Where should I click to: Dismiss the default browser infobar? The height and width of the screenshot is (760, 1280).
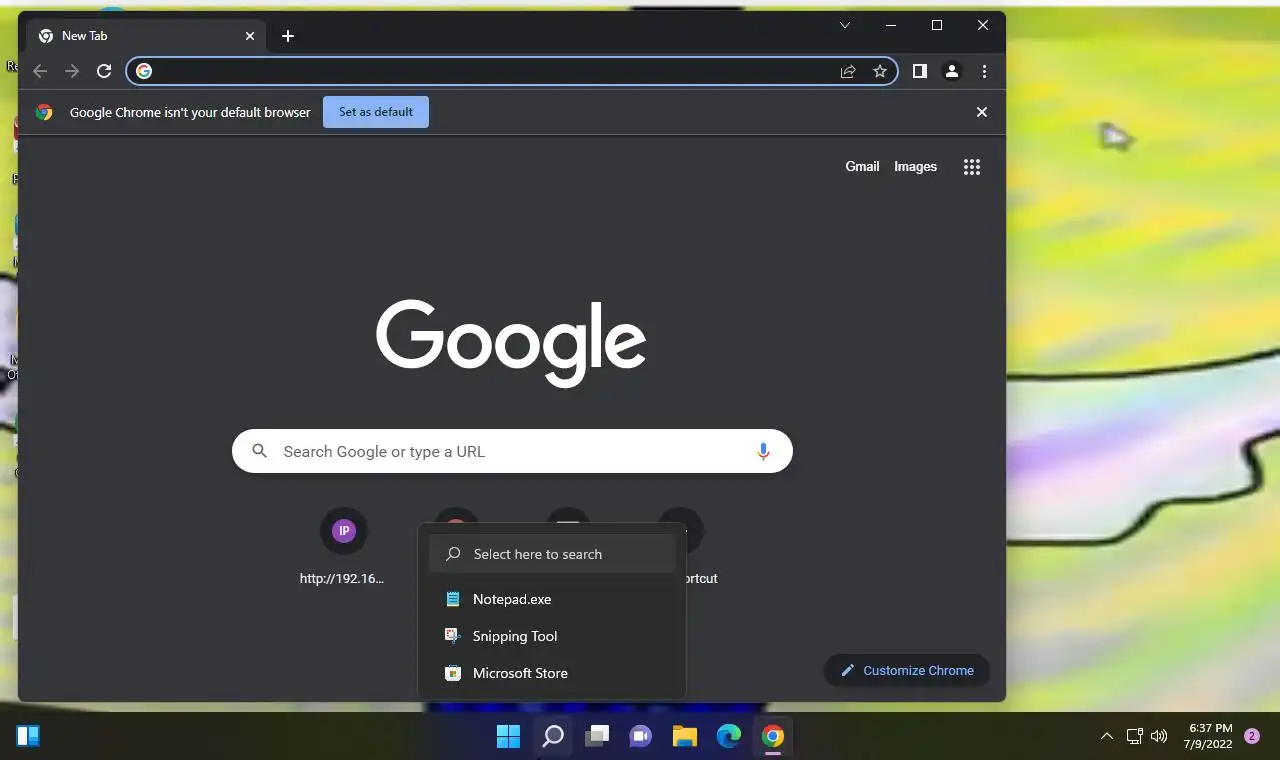coord(982,112)
